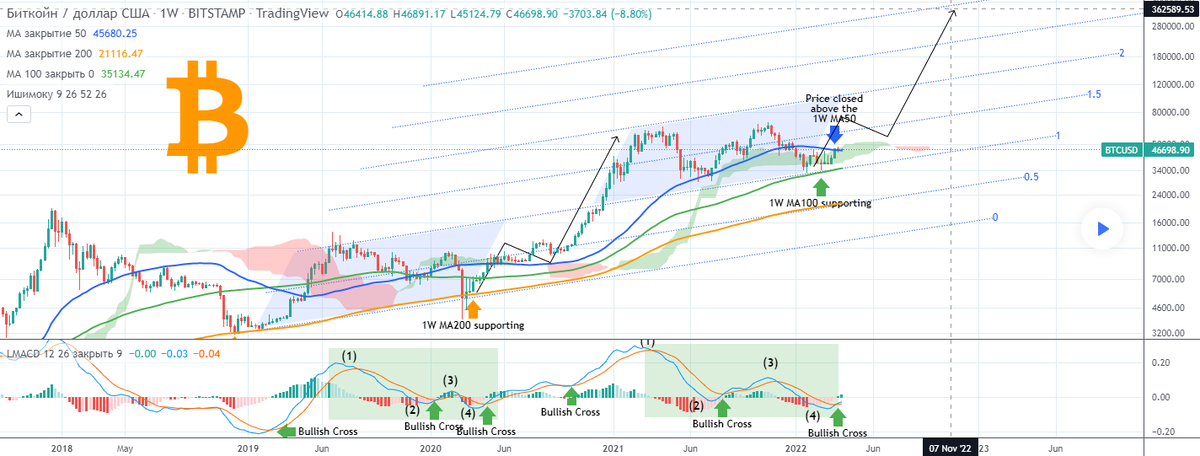Click channel level label 2
The image size is (1200, 456).
[1123, 53]
